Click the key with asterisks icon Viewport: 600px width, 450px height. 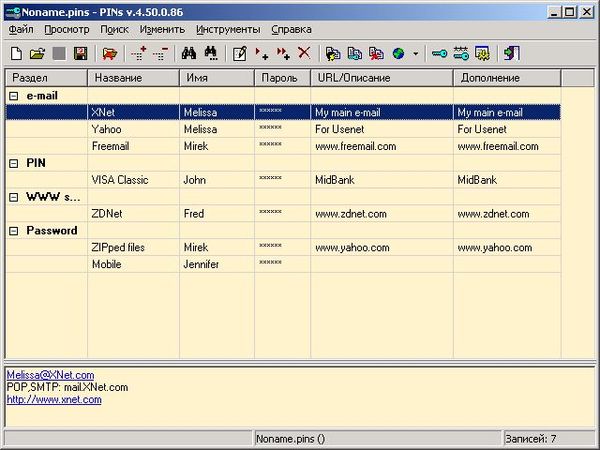point(461,54)
